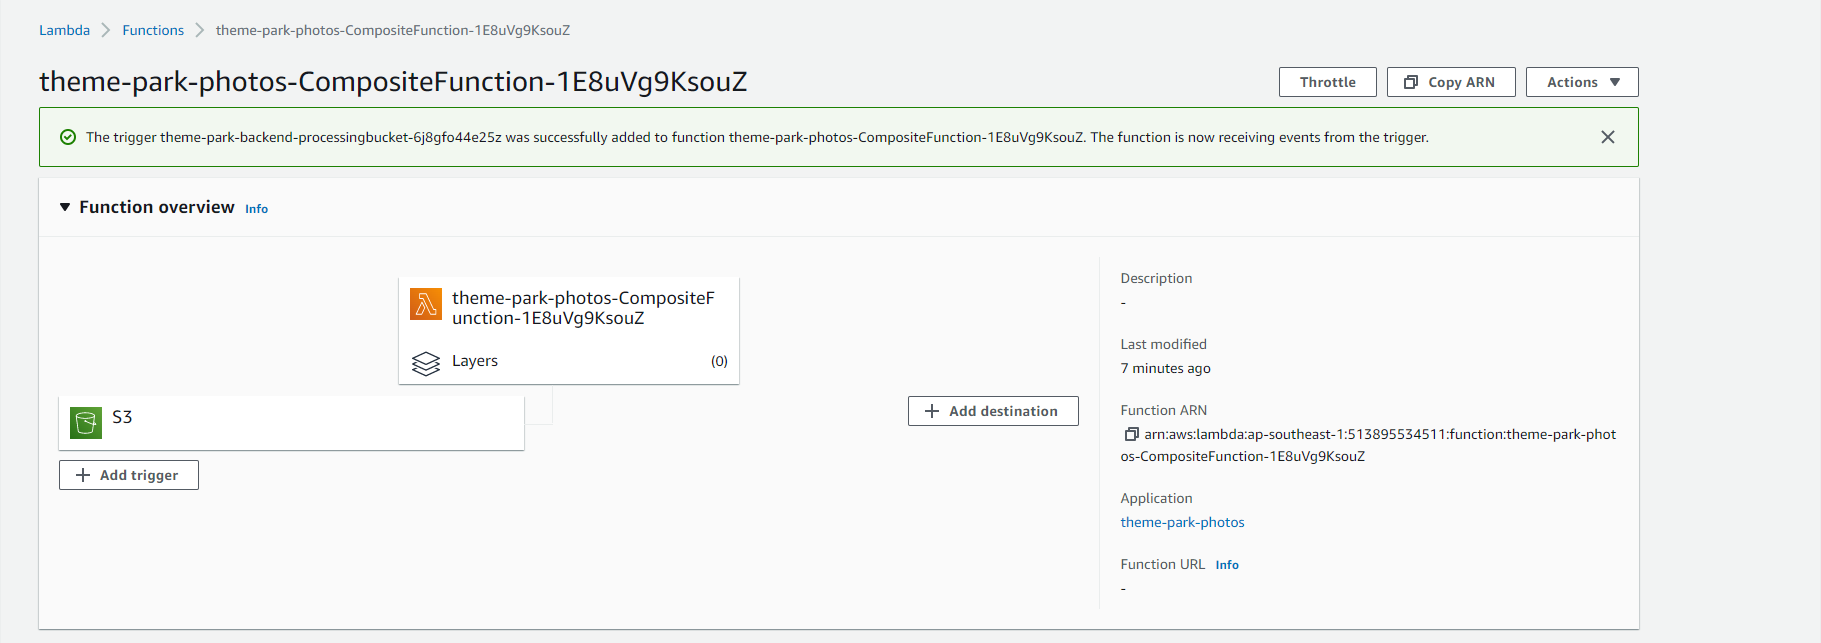Dismiss the success notification banner

point(1608,137)
